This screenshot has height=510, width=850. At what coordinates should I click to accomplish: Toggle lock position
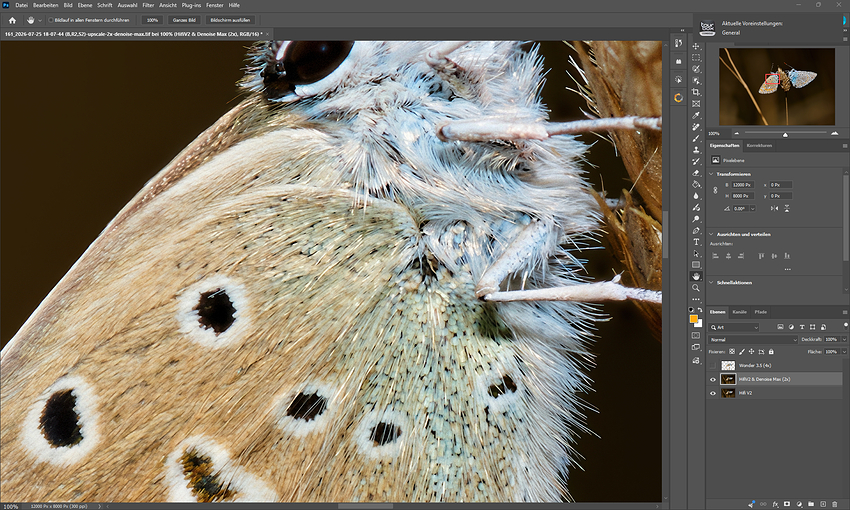click(751, 352)
